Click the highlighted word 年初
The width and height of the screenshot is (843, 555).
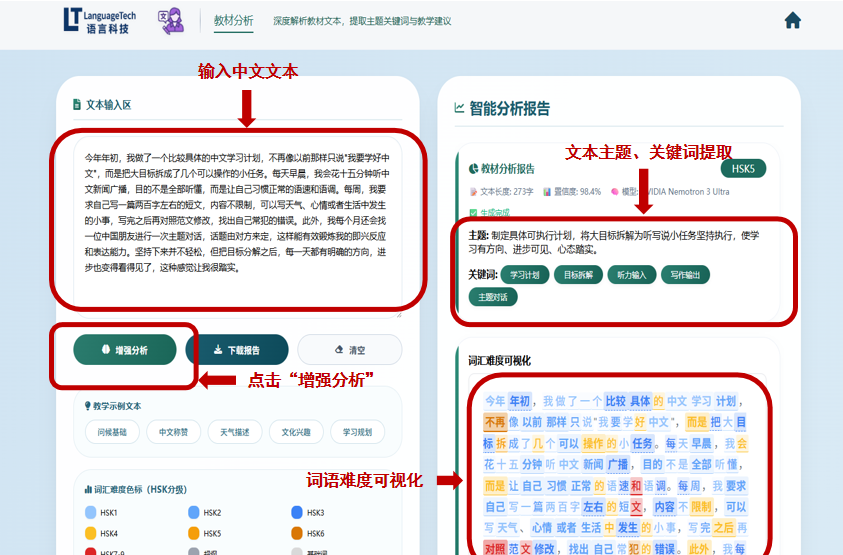coord(520,401)
